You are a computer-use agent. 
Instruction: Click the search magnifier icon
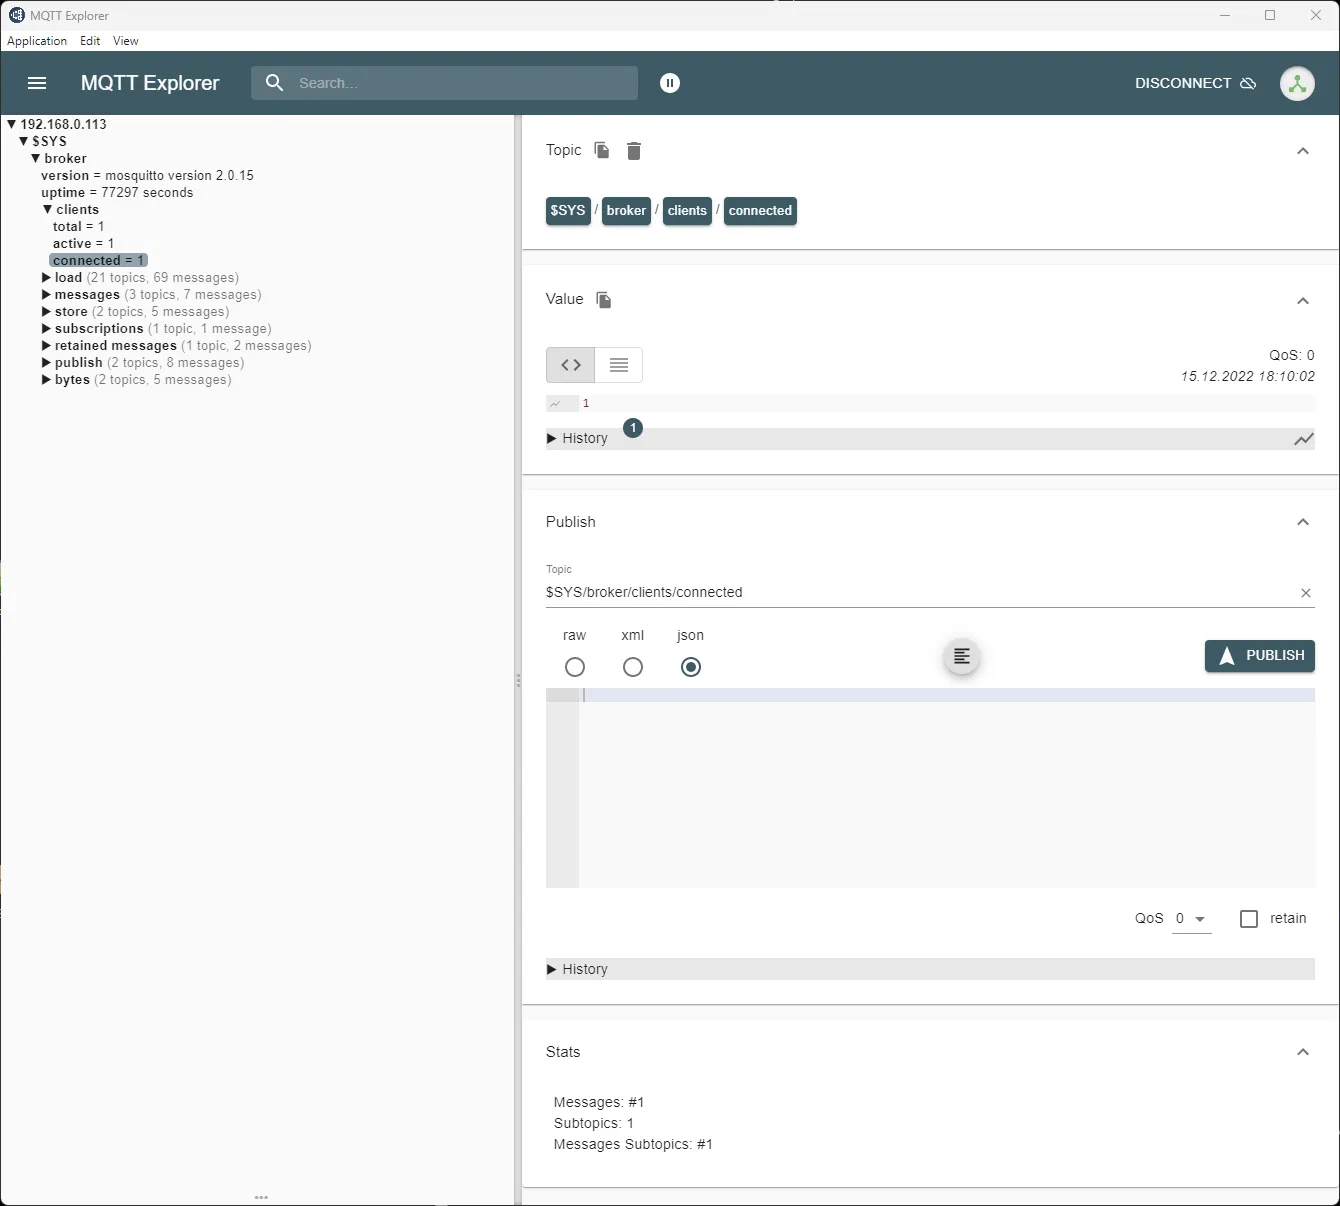[x=274, y=83]
